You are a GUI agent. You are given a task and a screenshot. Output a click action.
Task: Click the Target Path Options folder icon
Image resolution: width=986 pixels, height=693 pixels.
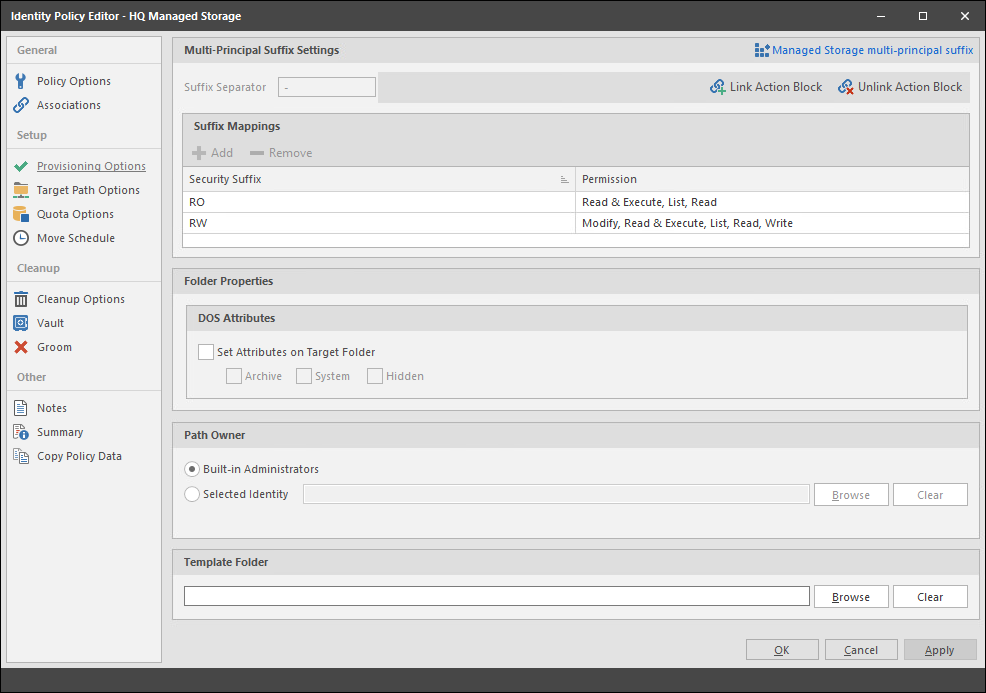21,190
